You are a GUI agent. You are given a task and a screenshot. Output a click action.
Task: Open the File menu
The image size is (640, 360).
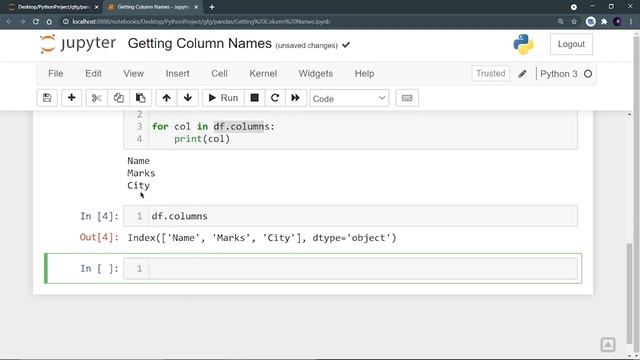click(x=56, y=73)
